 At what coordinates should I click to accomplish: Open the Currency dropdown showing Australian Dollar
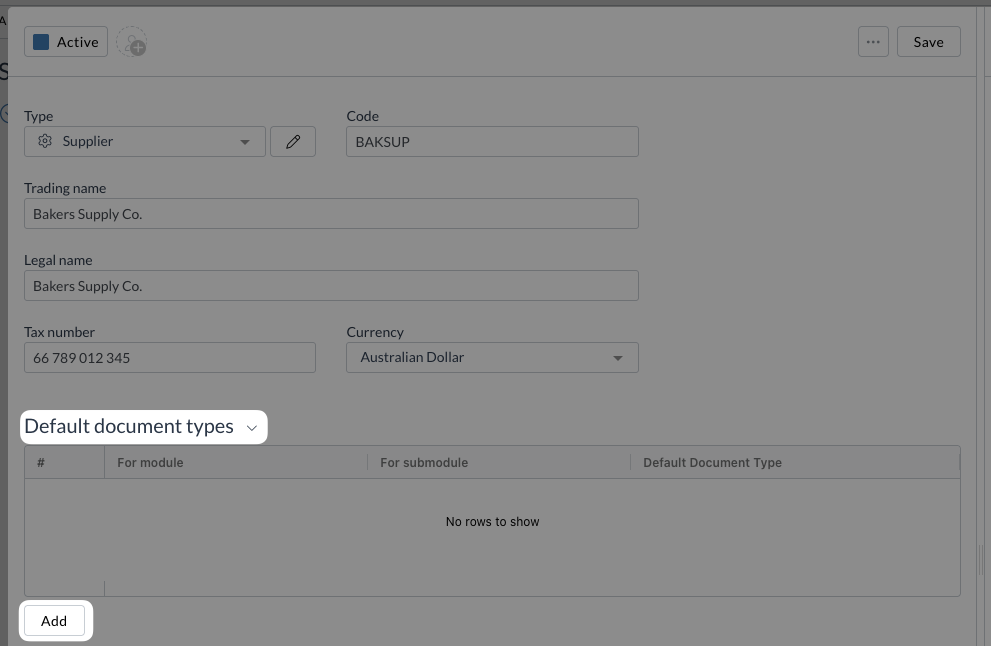(x=492, y=358)
